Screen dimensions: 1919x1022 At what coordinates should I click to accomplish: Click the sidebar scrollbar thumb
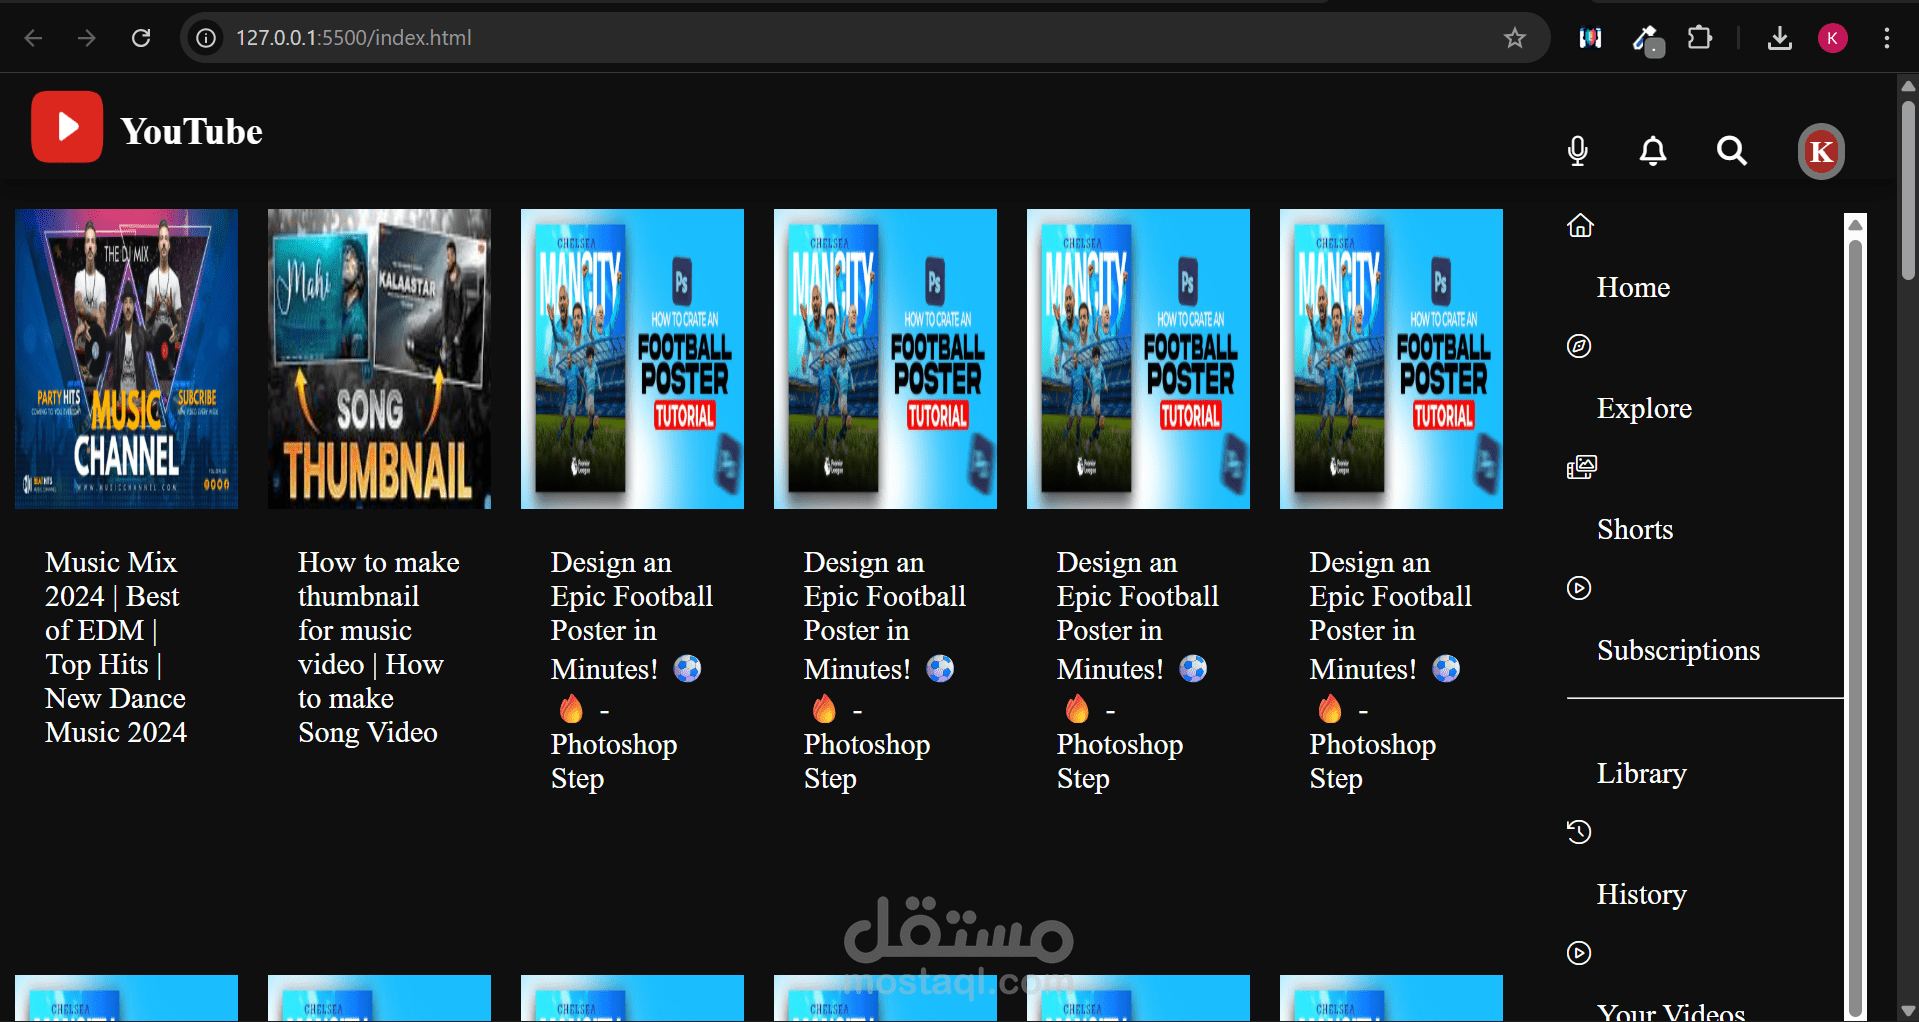point(1856,628)
